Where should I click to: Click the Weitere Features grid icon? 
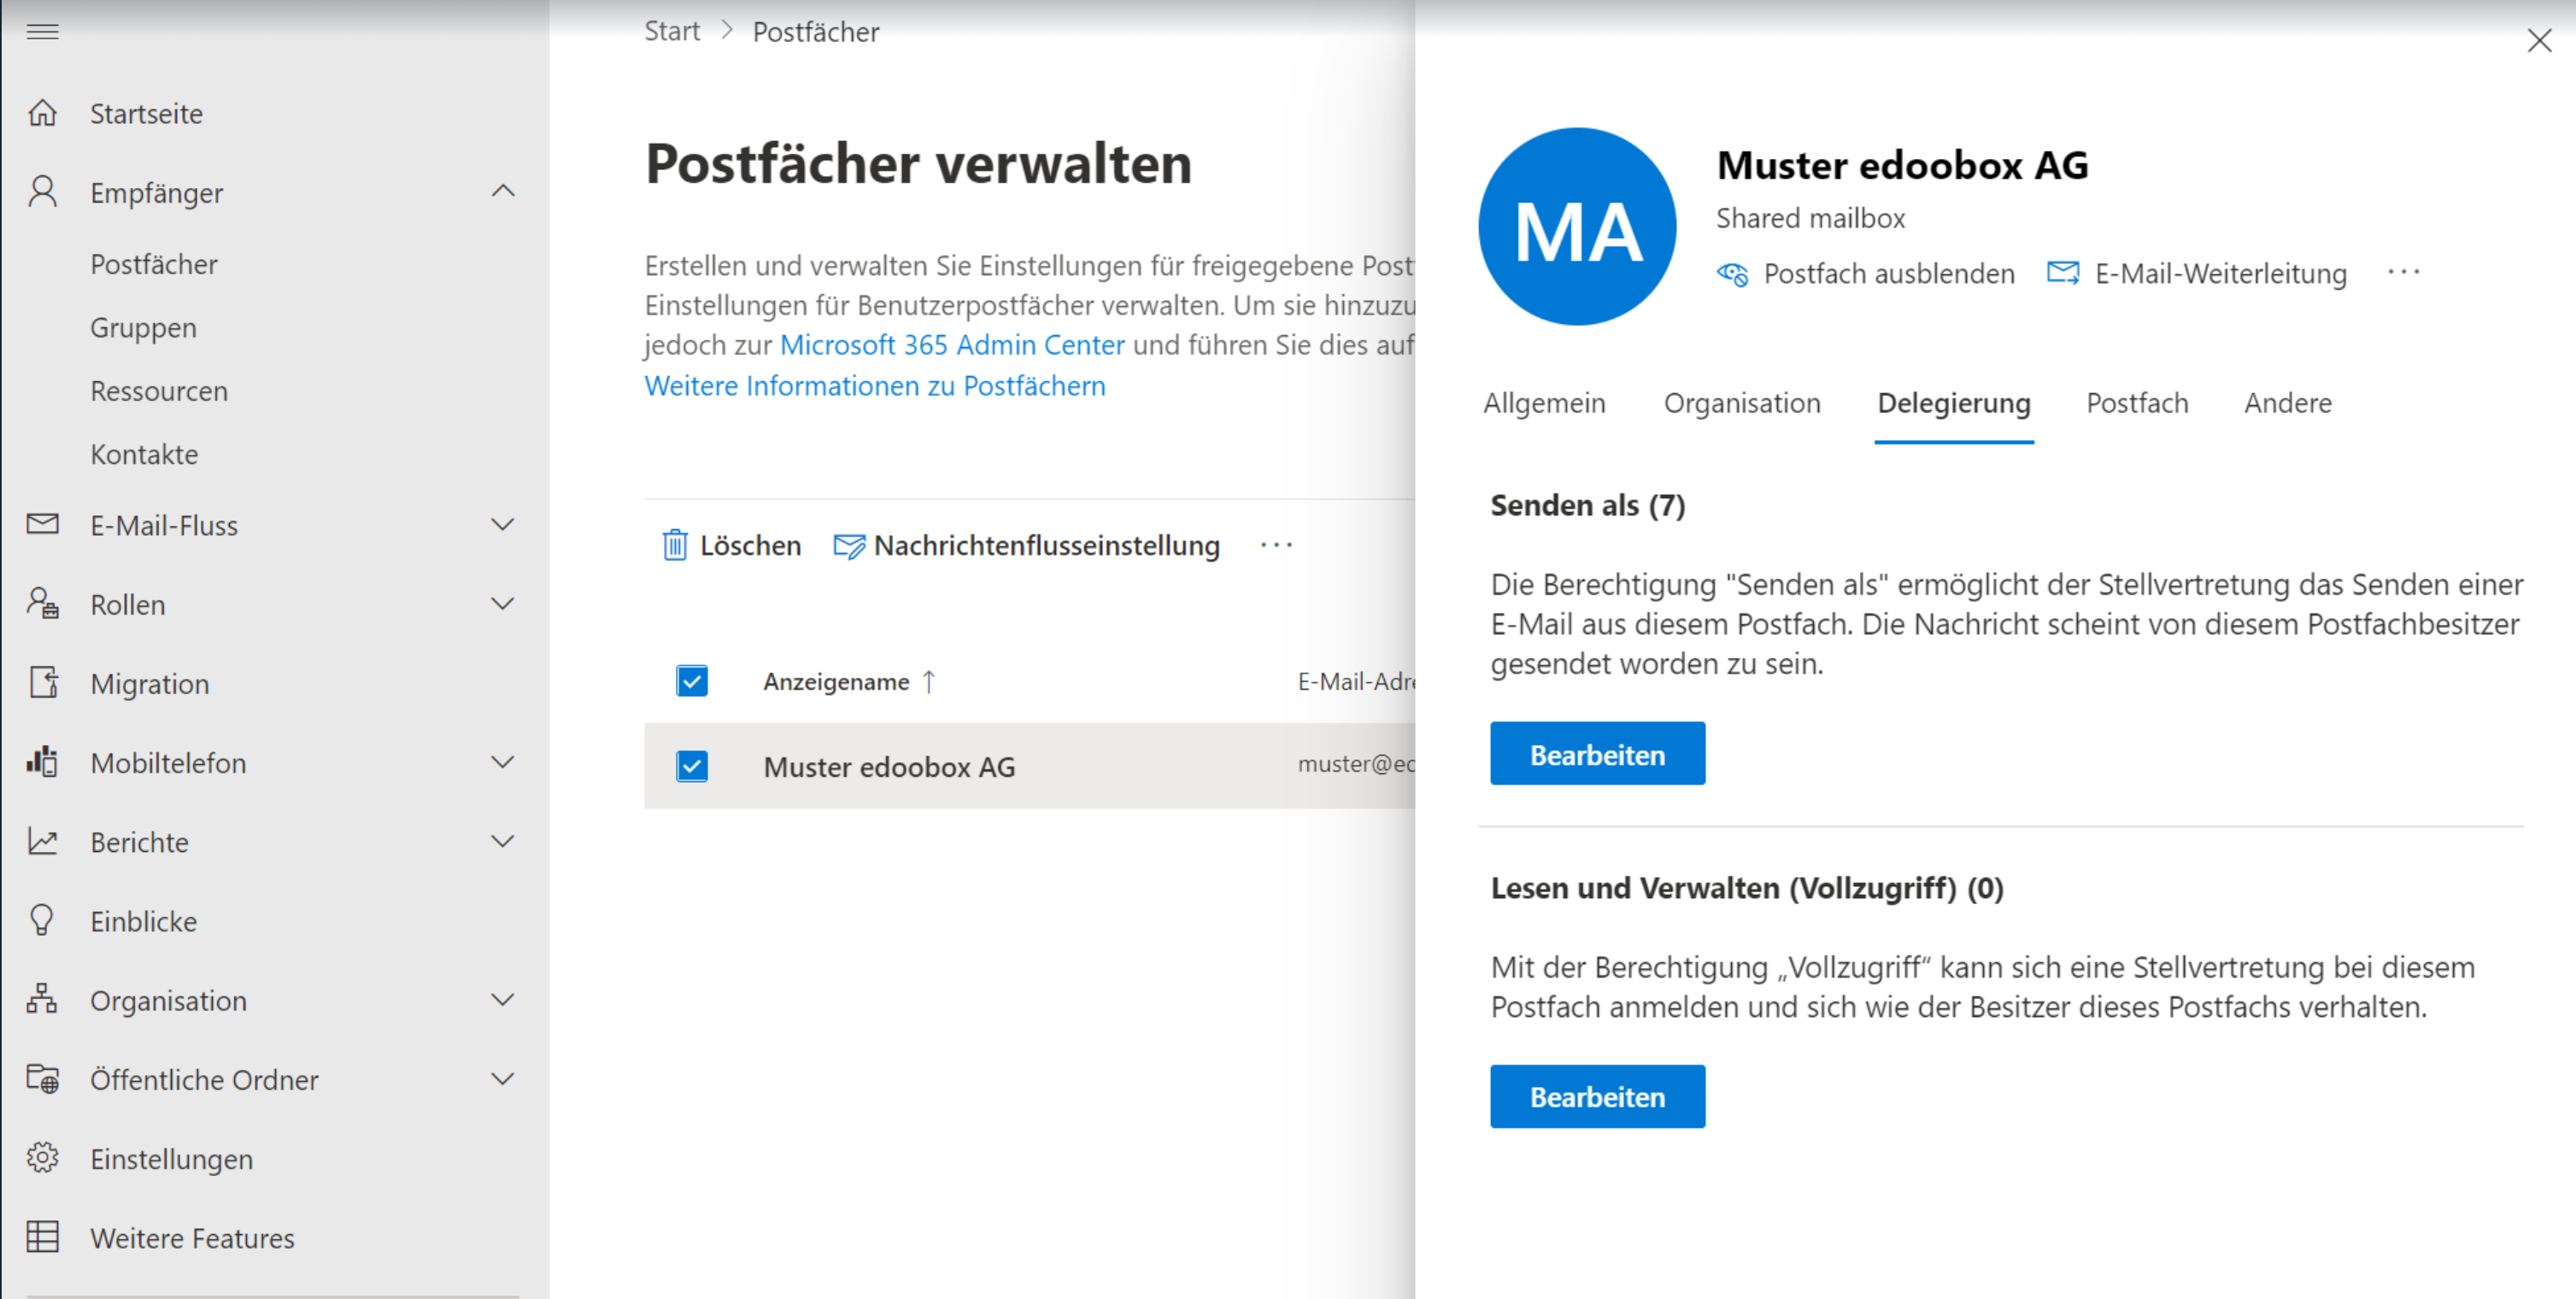point(42,1237)
